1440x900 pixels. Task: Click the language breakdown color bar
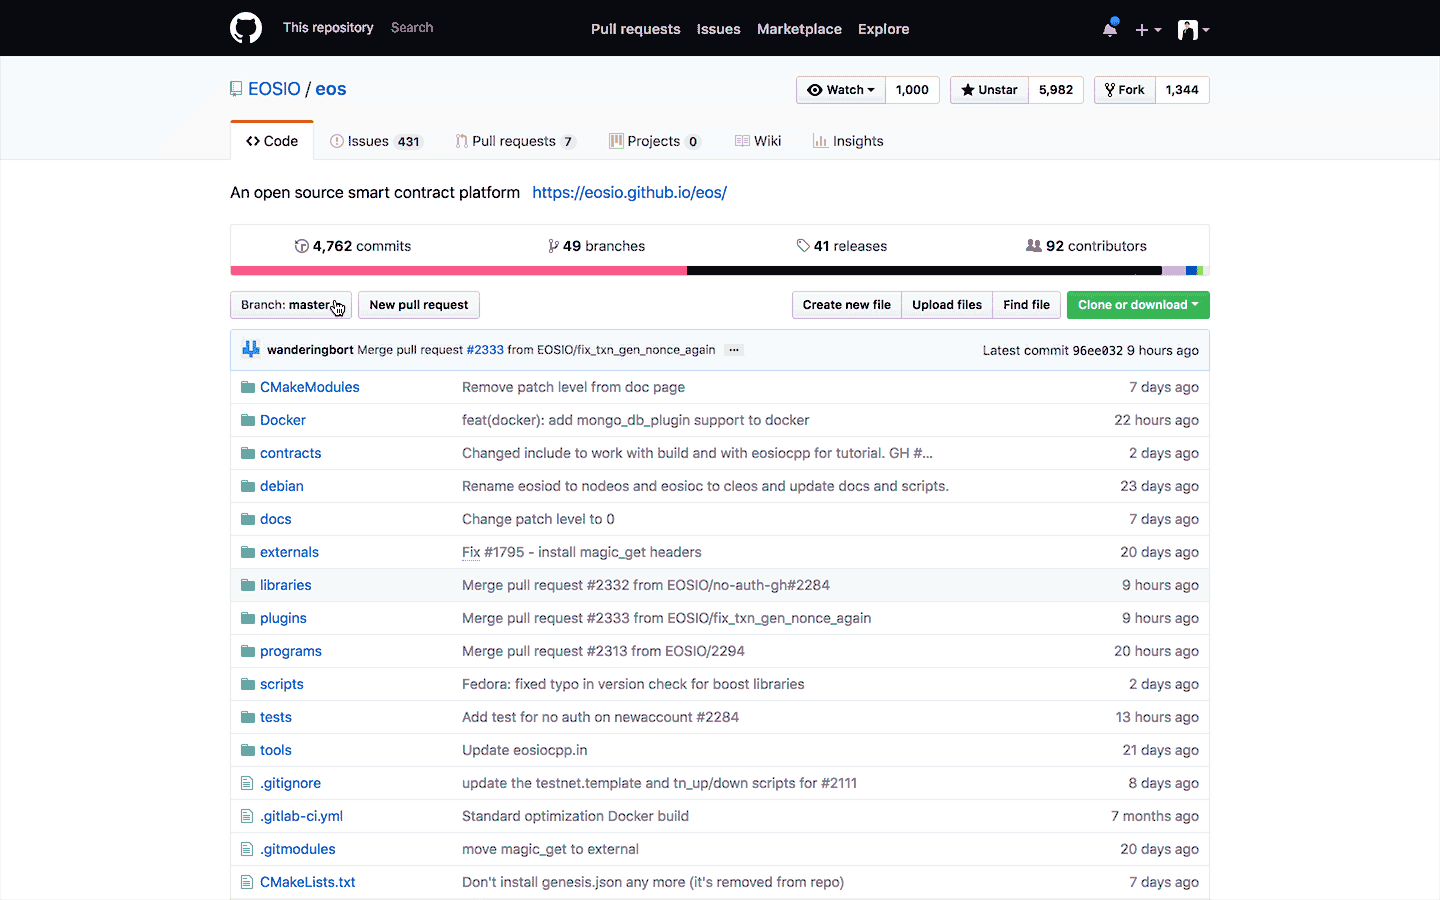(x=720, y=271)
